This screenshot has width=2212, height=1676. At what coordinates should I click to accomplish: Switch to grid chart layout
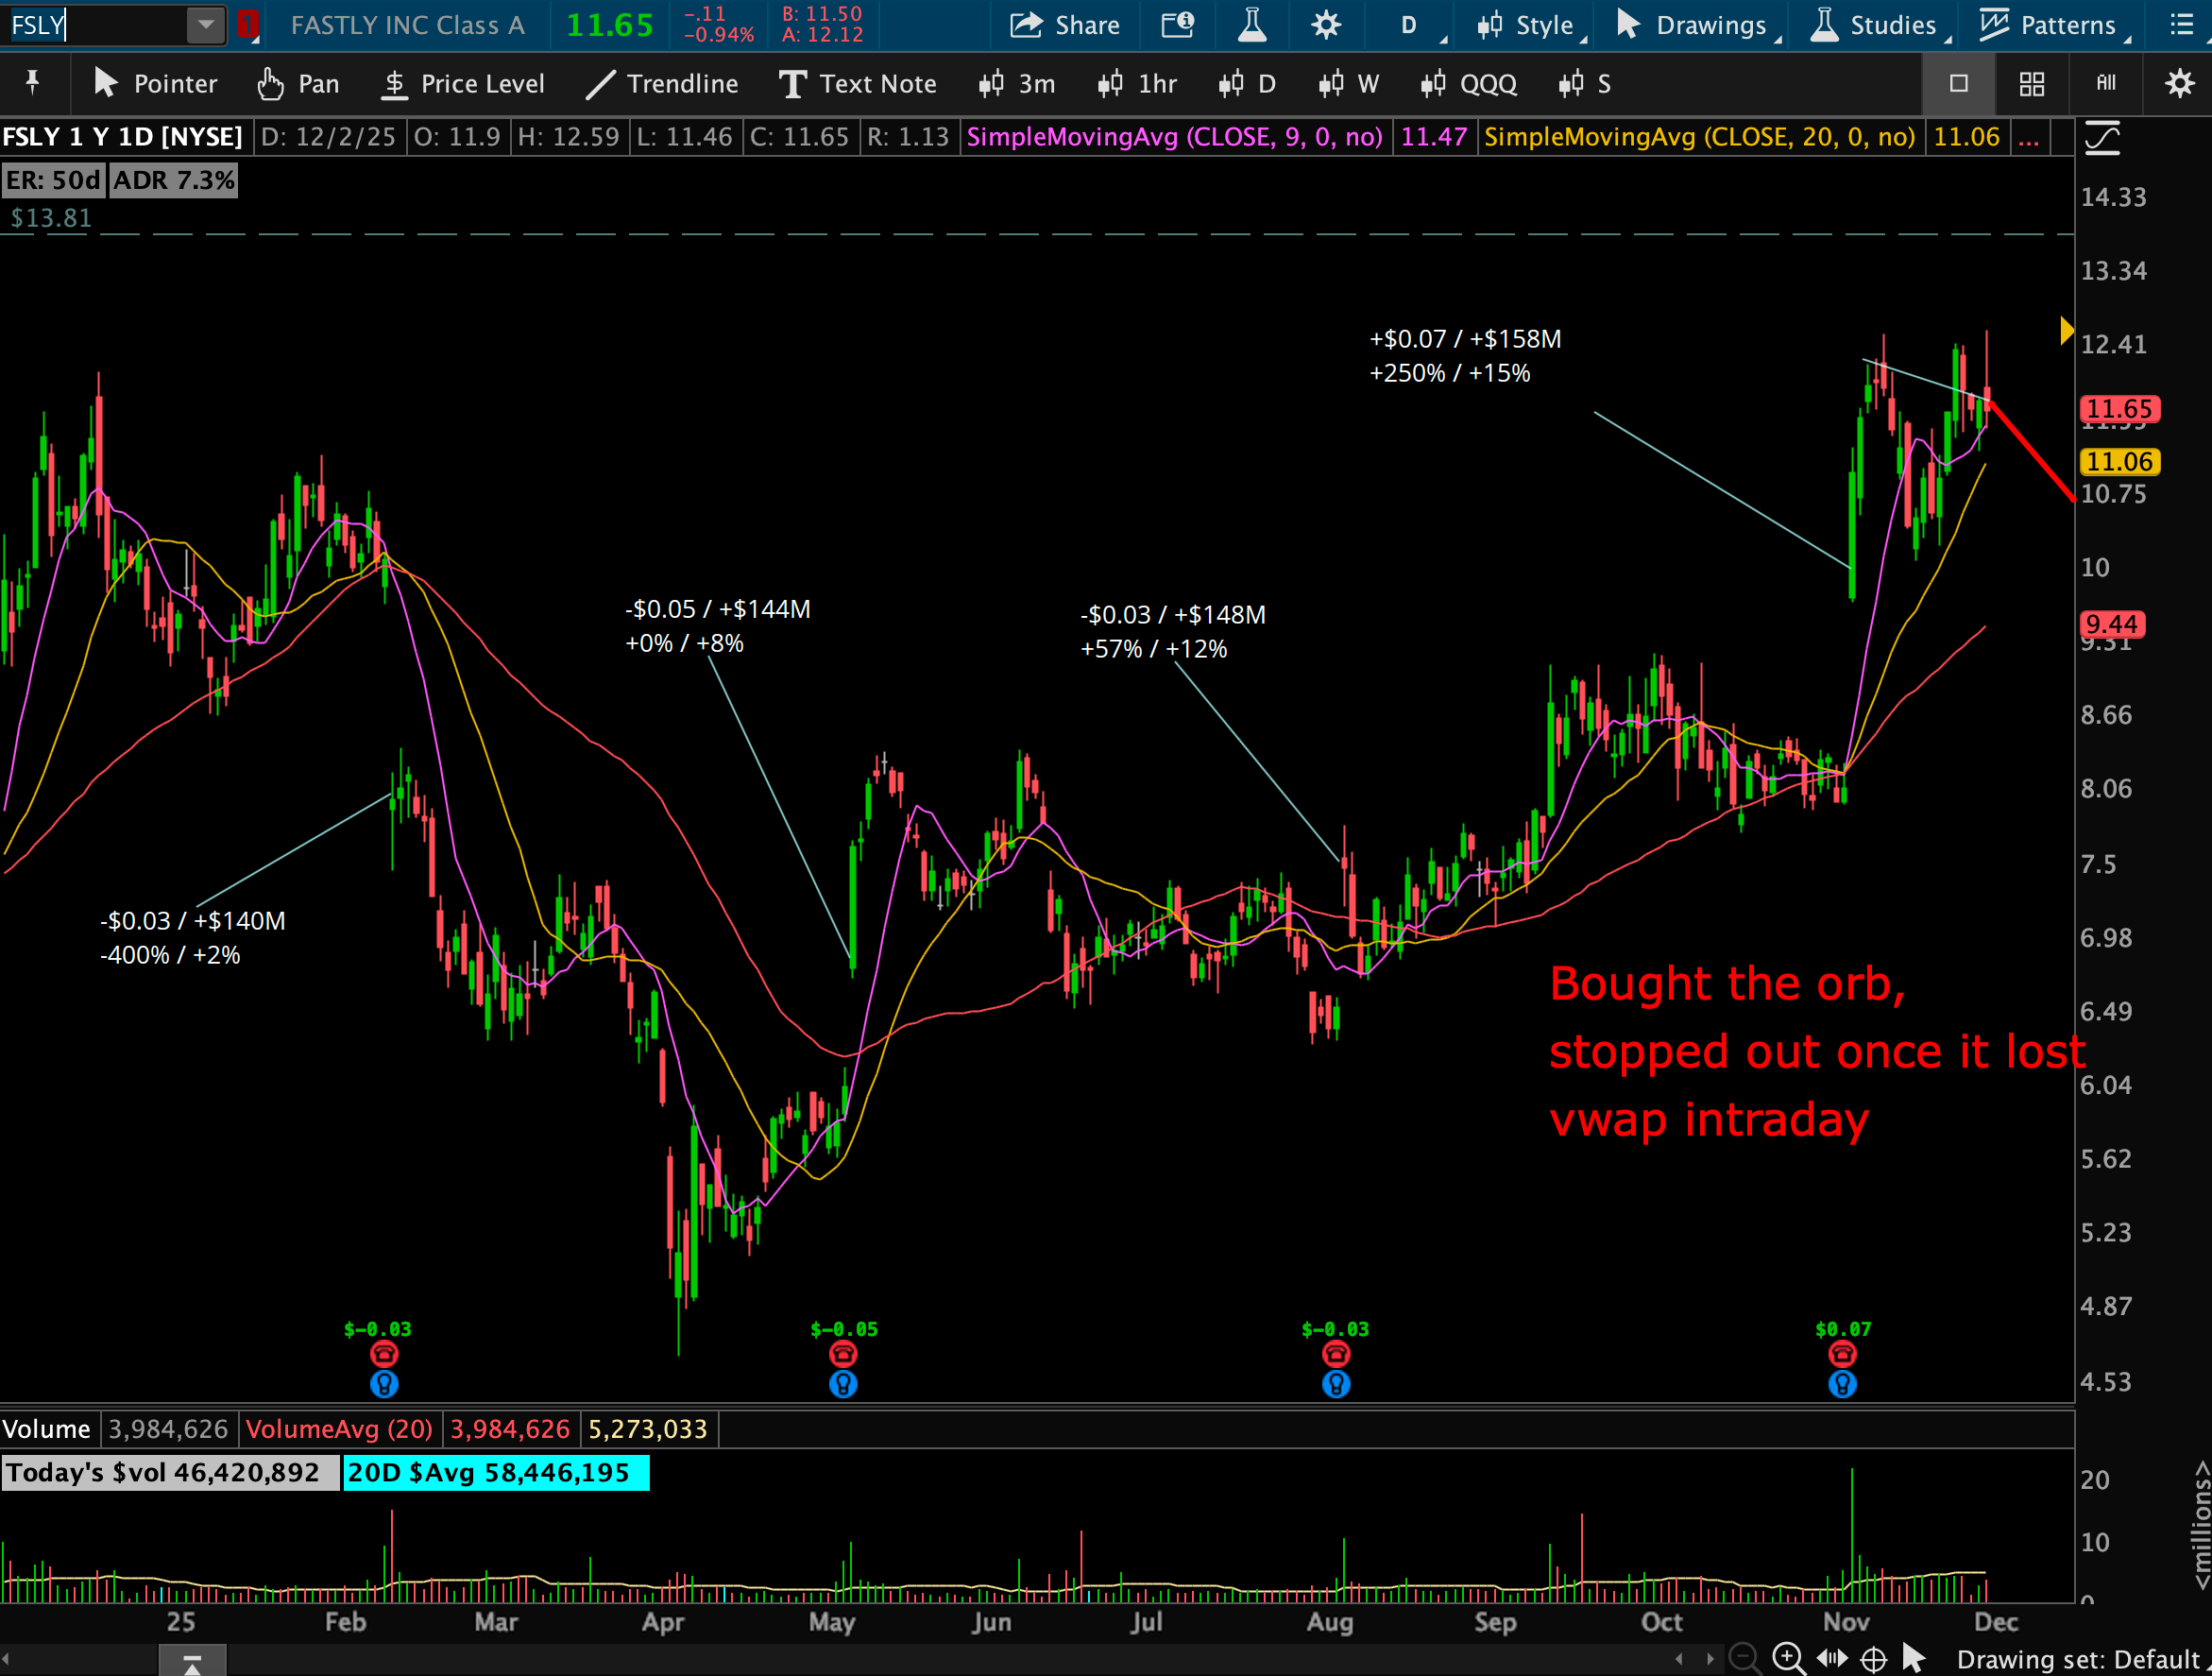(2031, 84)
